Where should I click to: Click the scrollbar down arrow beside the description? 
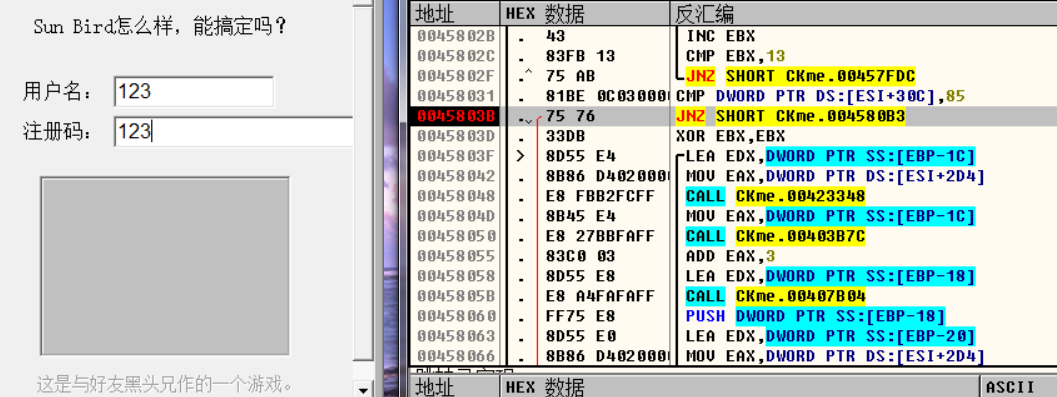tap(363, 390)
